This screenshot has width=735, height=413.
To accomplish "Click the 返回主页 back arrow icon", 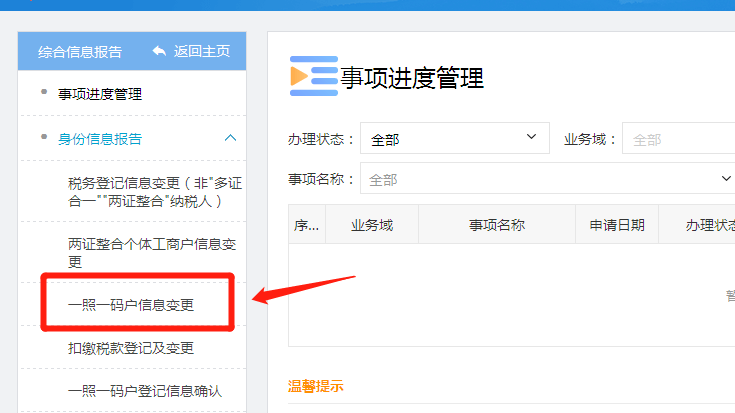I will [159, 51].
